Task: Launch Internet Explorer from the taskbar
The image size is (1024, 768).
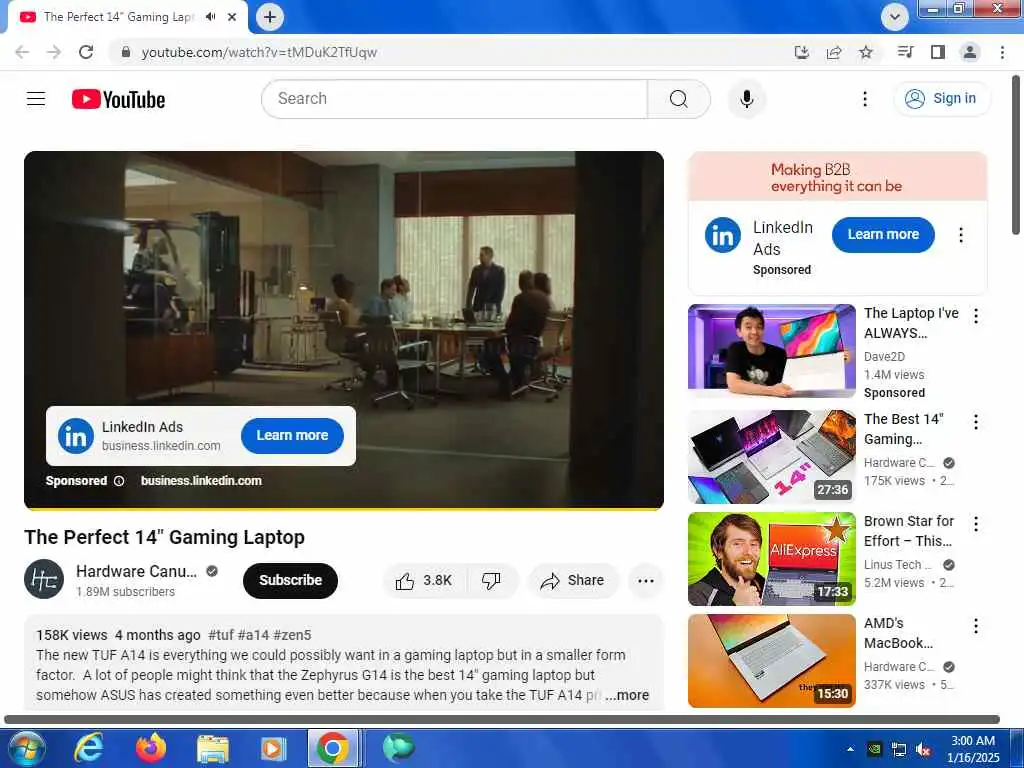Action: (x=88, y=748)
